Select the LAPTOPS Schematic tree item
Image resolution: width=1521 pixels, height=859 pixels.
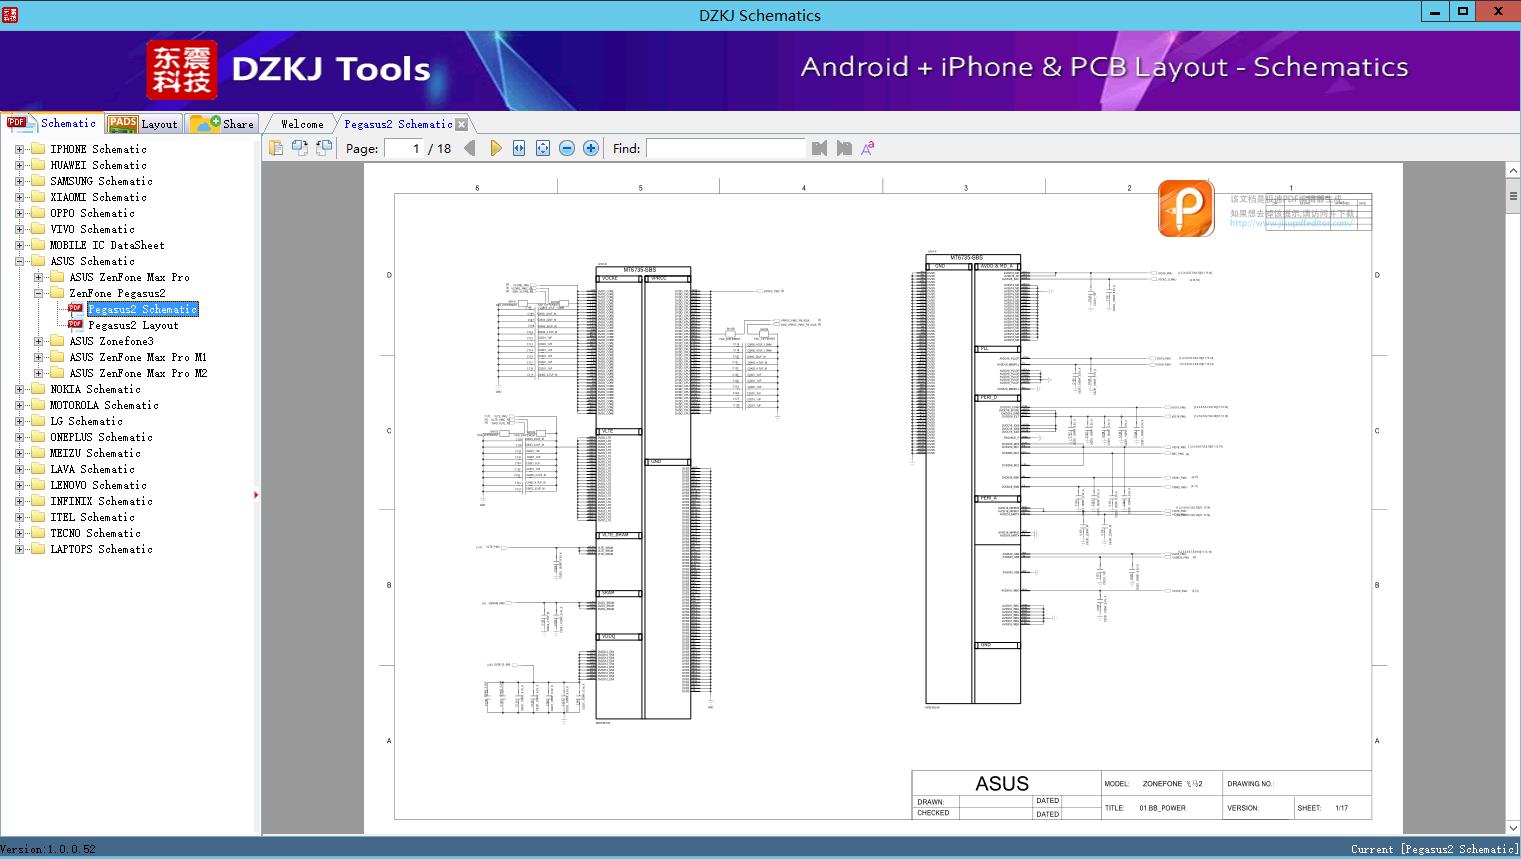(101, 549)
